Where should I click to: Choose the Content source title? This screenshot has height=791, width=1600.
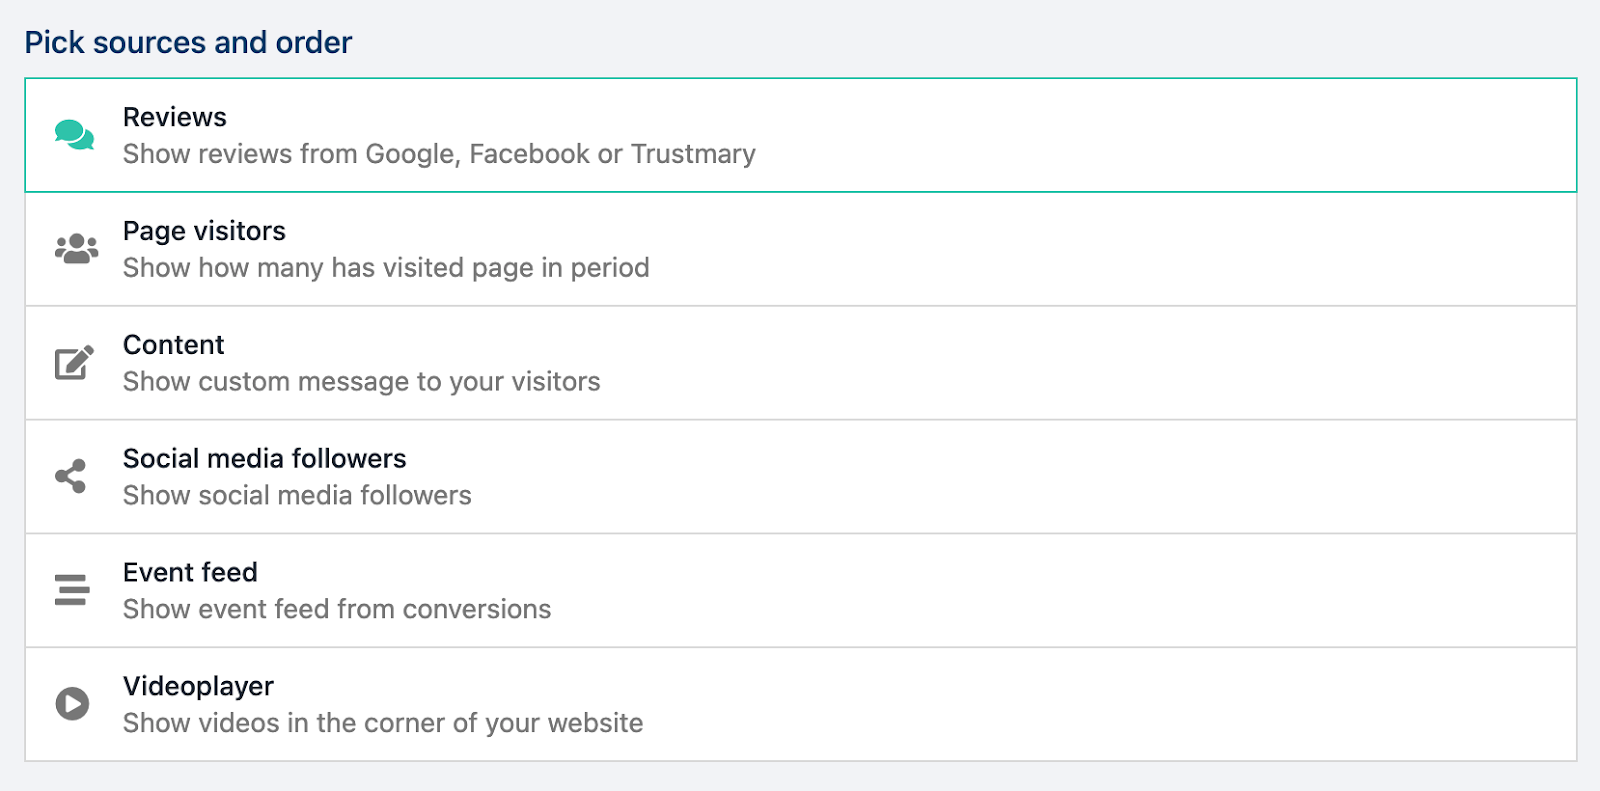[173, 345]
